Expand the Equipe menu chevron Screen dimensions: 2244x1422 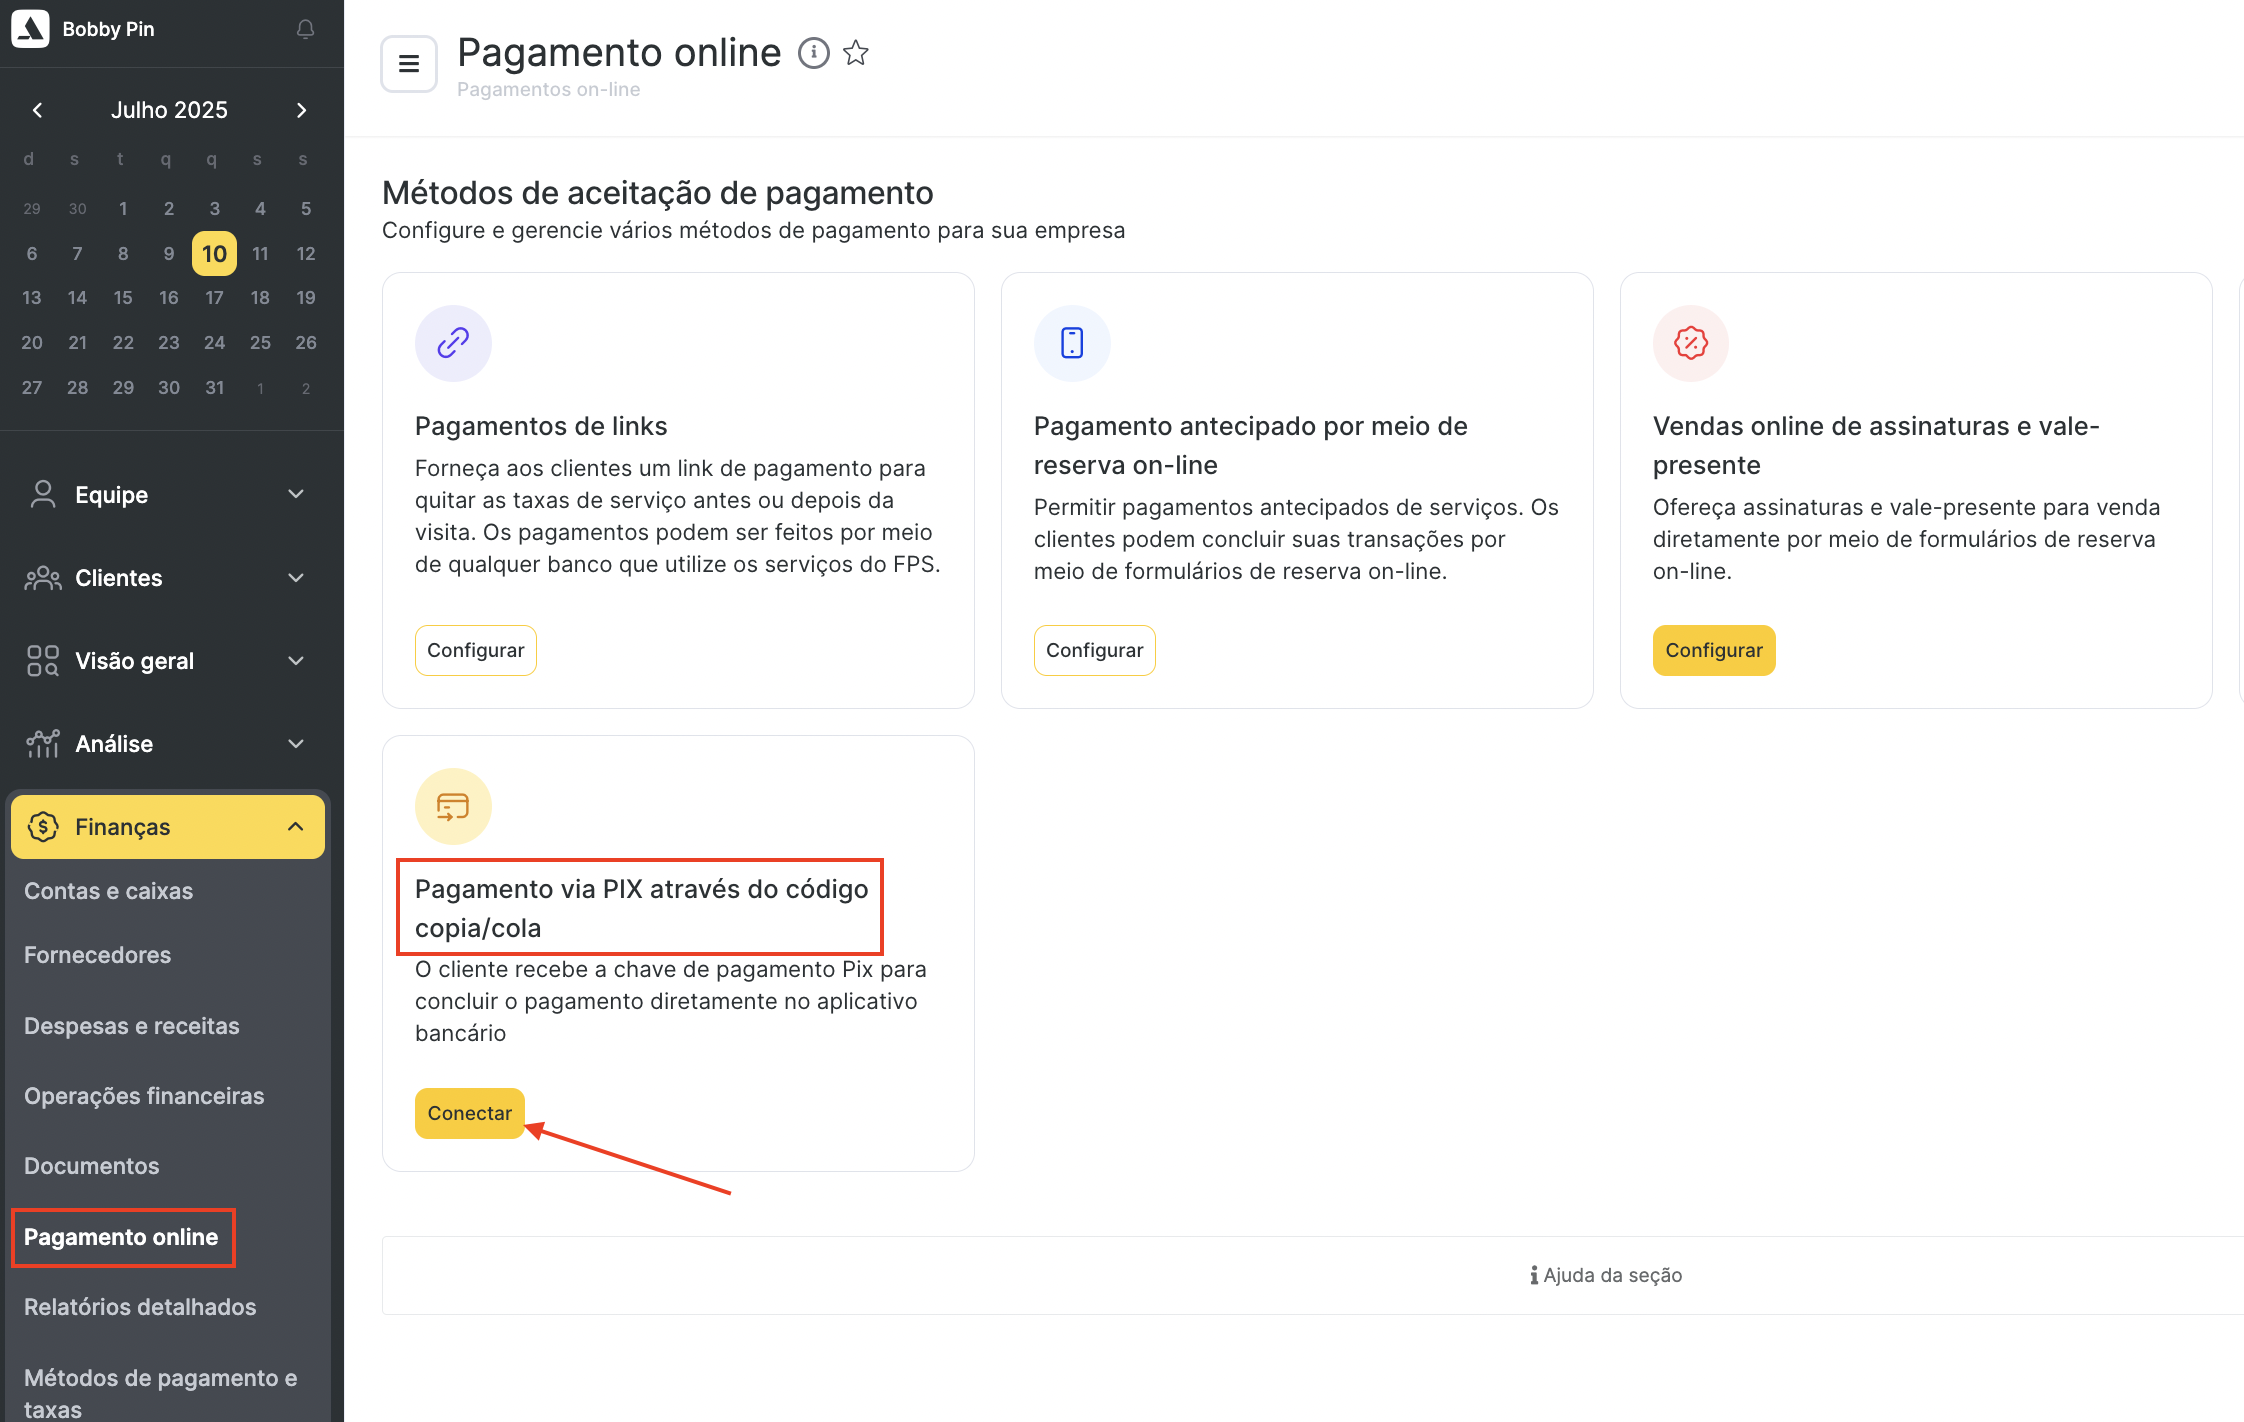(x=296, y=494)
